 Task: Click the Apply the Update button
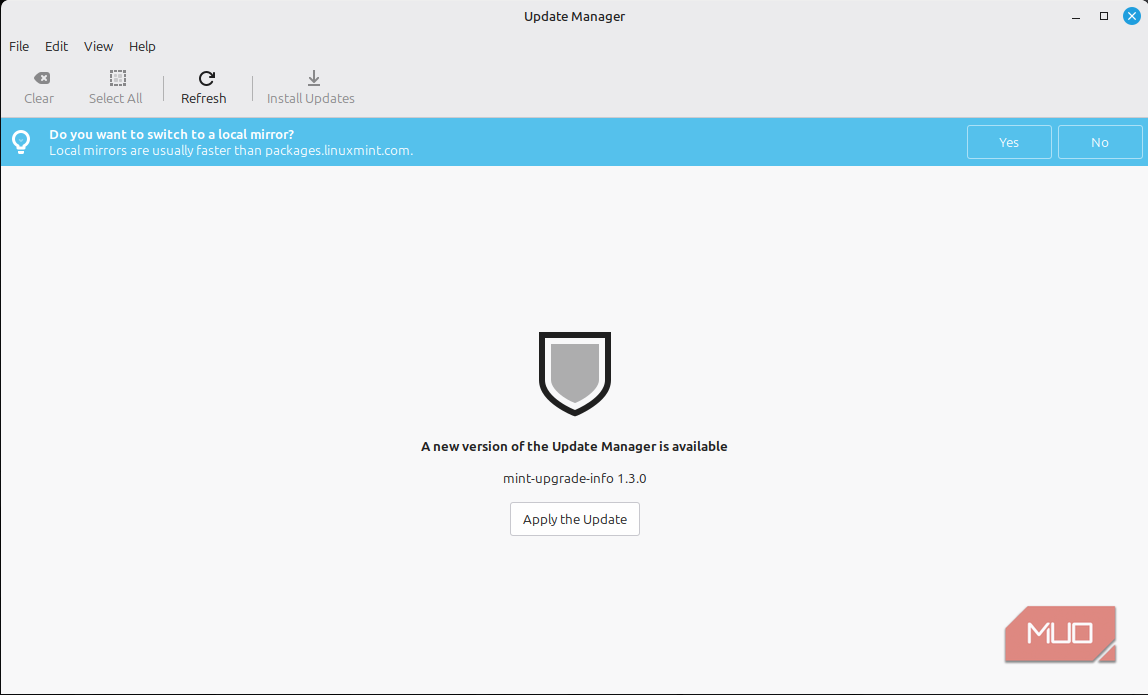[x=575, y=519]
